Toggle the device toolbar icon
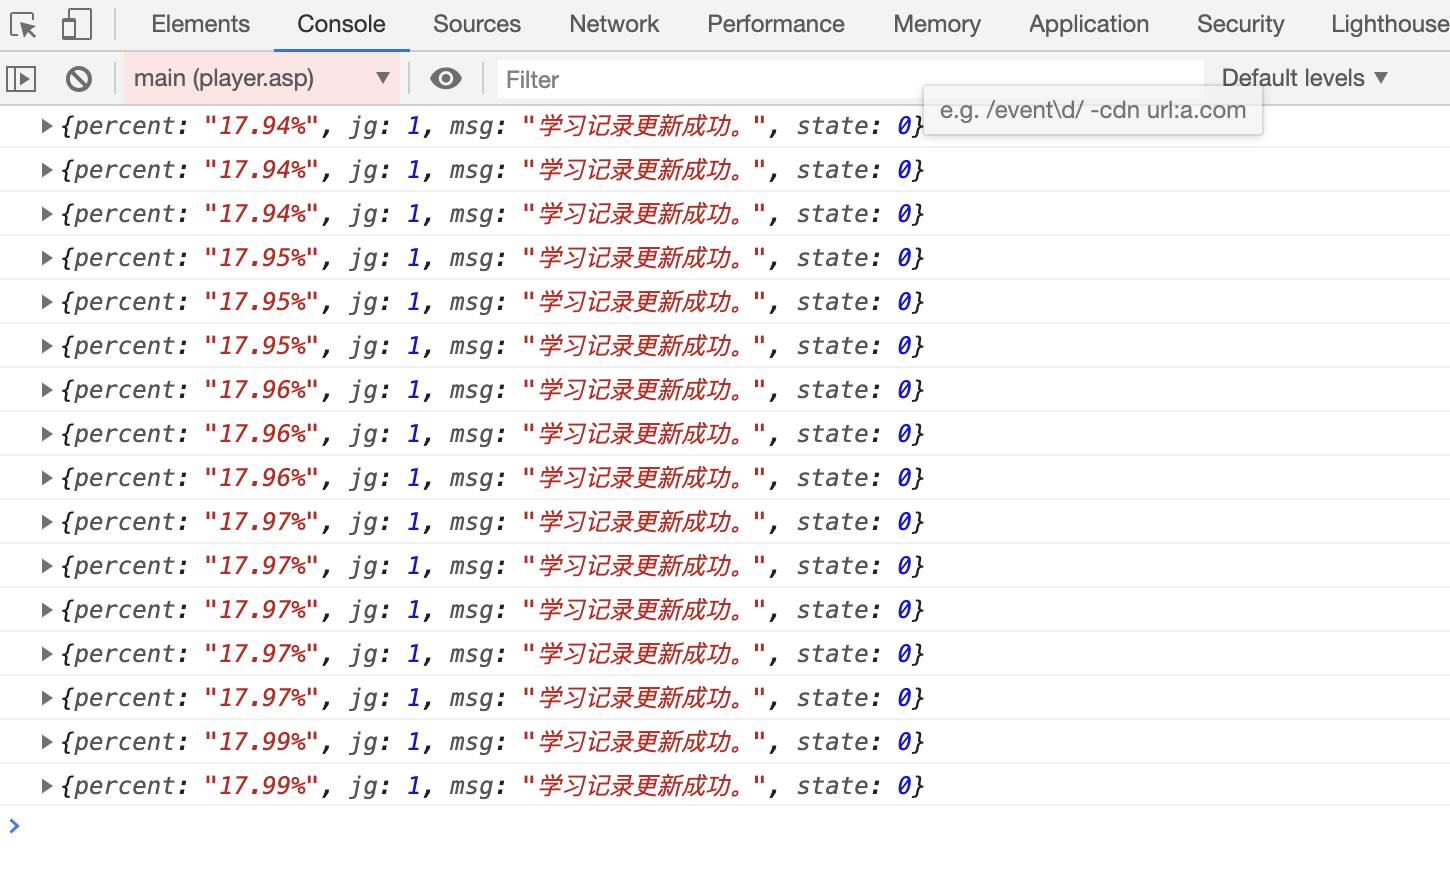1450x876 pixels. pyautogui.click(x=77, y=24)
